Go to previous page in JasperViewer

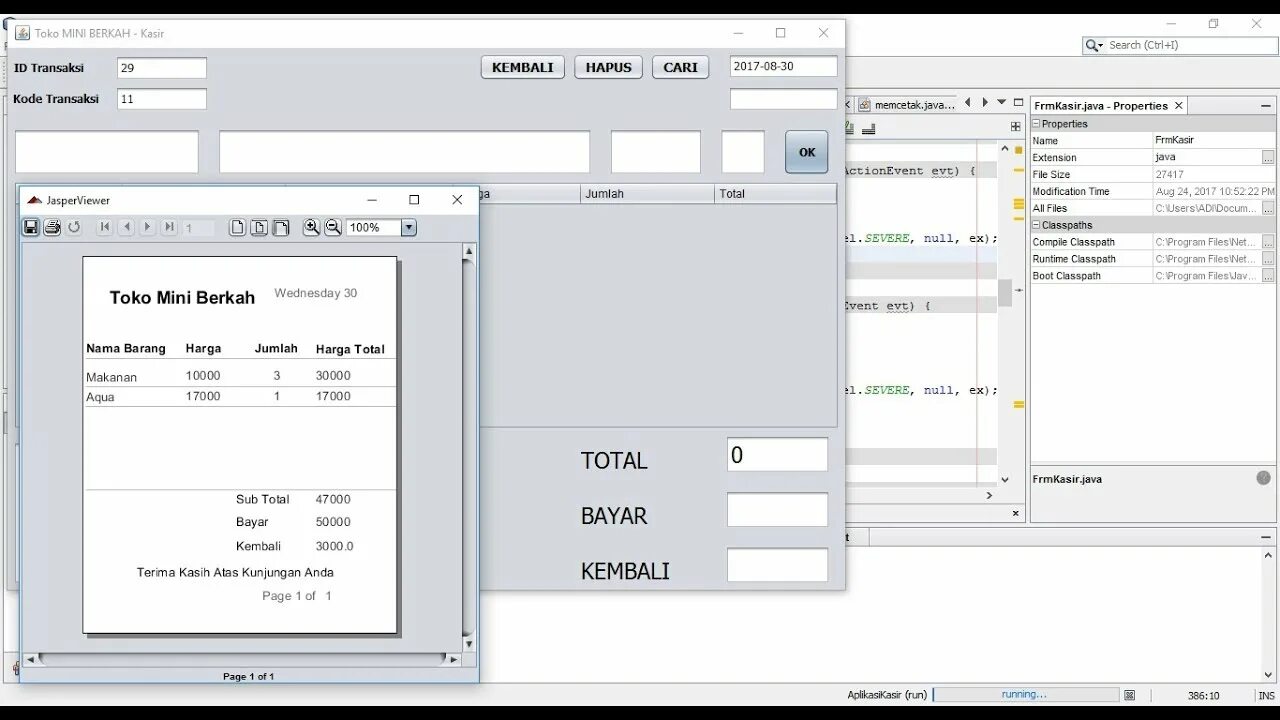(126, 227)
